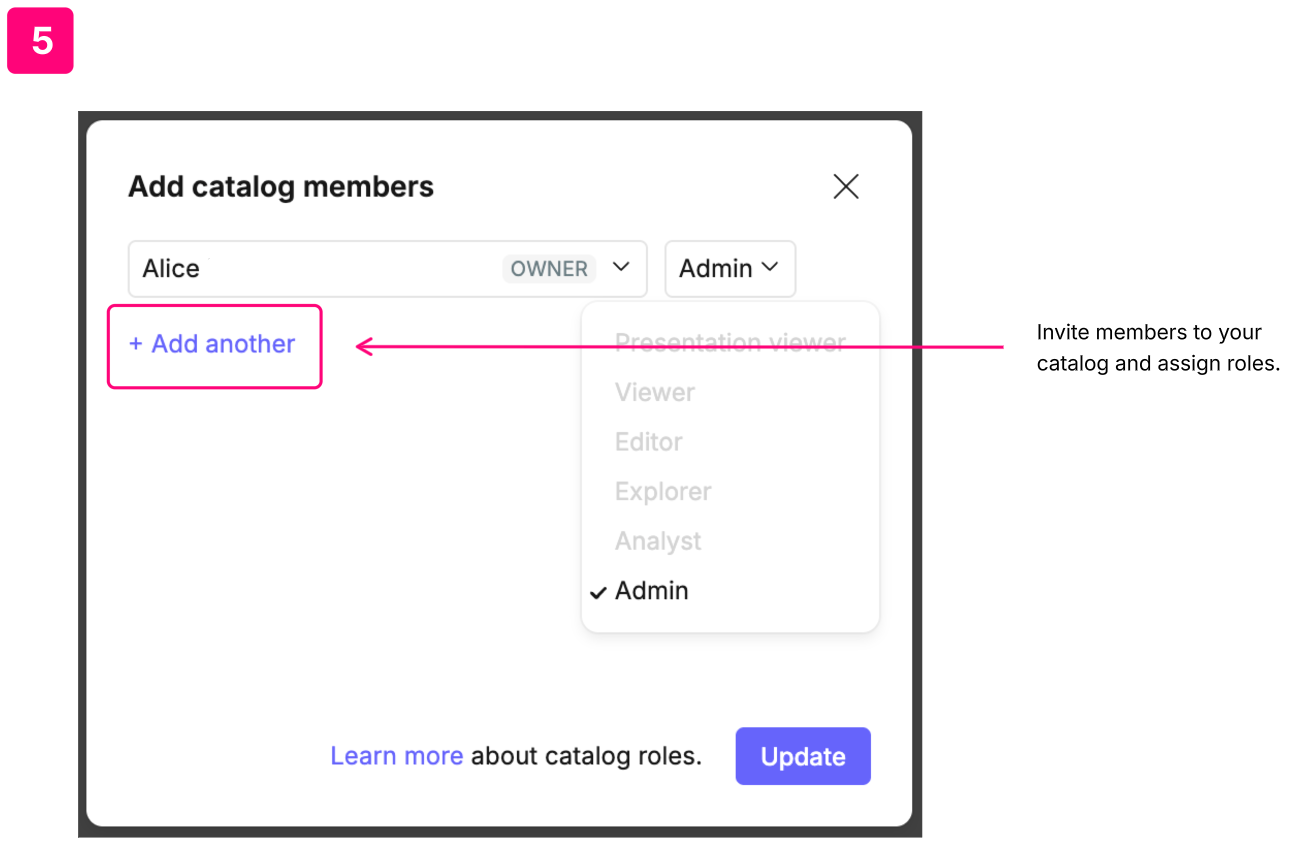The width and height of the screenshot is (1308, 852).
Task: Choose Analyst in the role menu
Action: click(658, 541)
